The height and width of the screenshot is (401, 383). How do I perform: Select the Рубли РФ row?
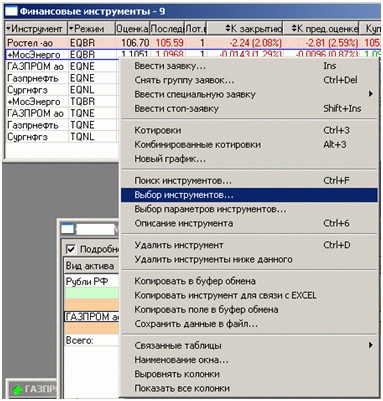click(x=91, y=281)
